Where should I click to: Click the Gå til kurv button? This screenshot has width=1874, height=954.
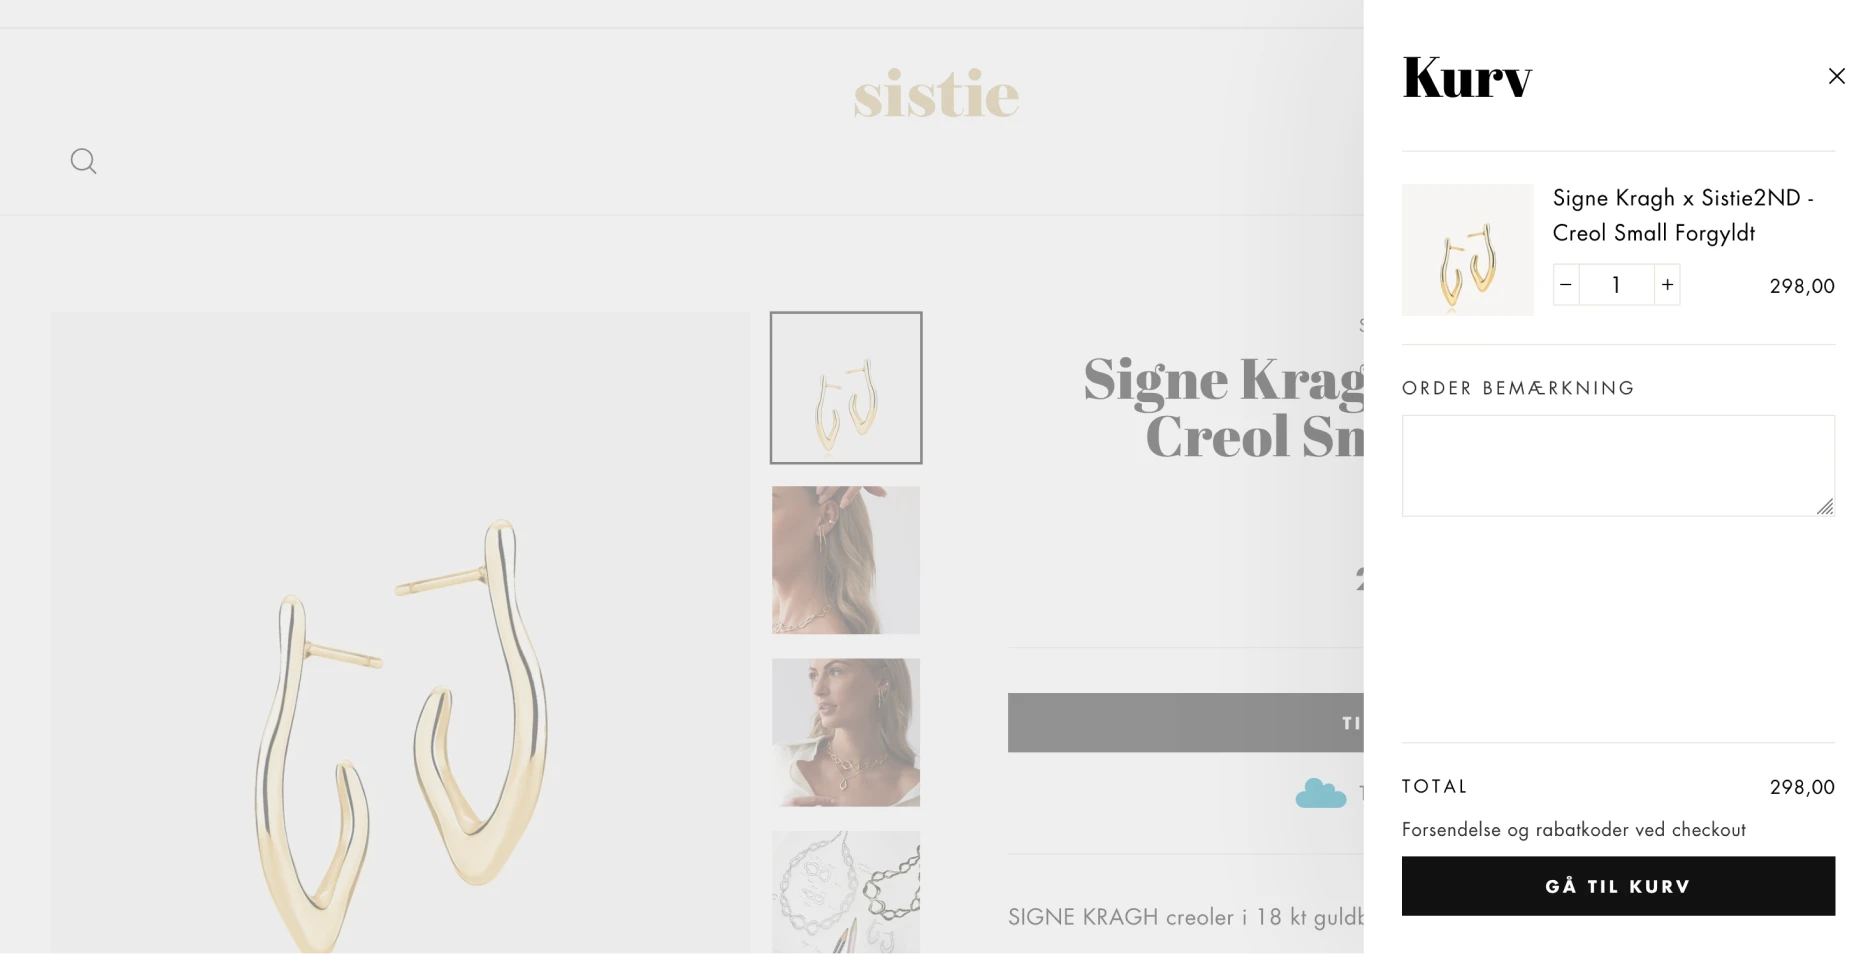pos(1618,886)
